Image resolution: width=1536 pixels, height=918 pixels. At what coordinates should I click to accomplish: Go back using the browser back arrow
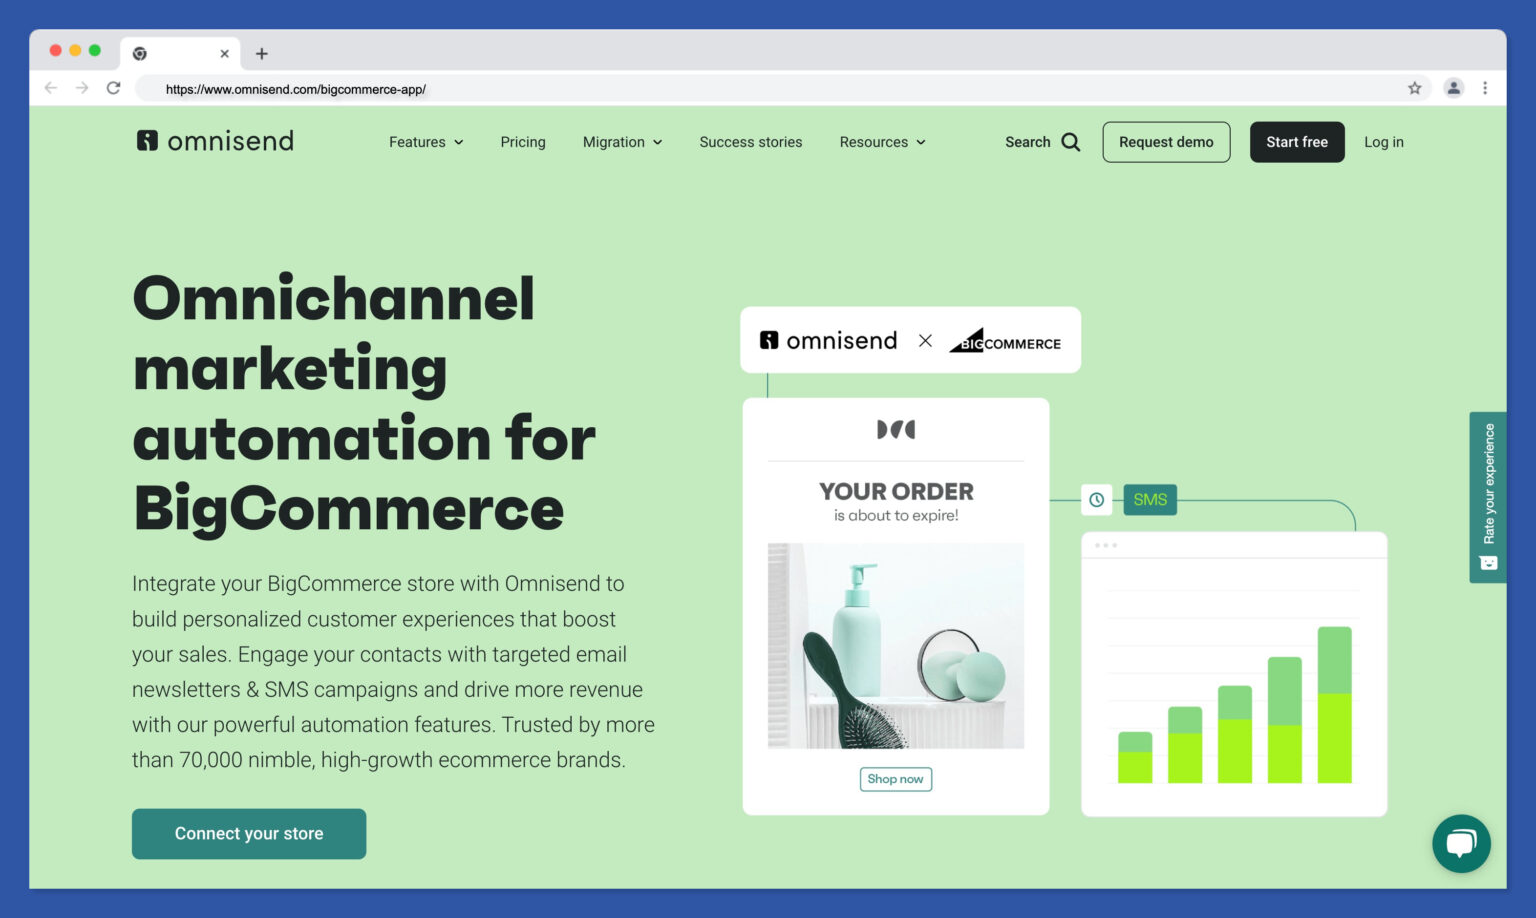click(x=51, y=88)
